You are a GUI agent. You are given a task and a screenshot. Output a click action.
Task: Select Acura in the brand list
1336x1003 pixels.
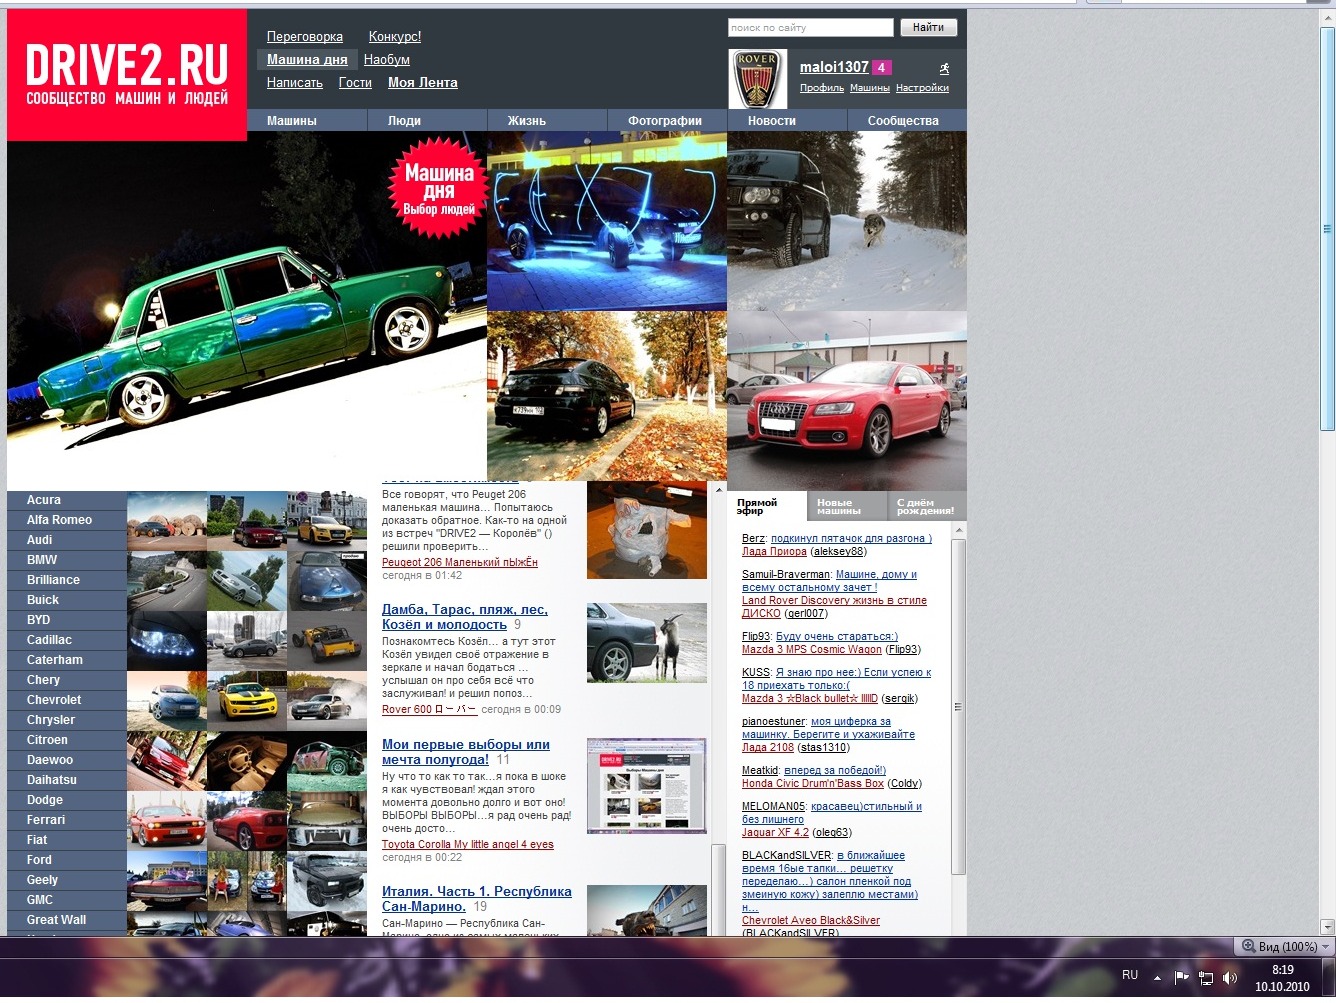tap(67, 500)
